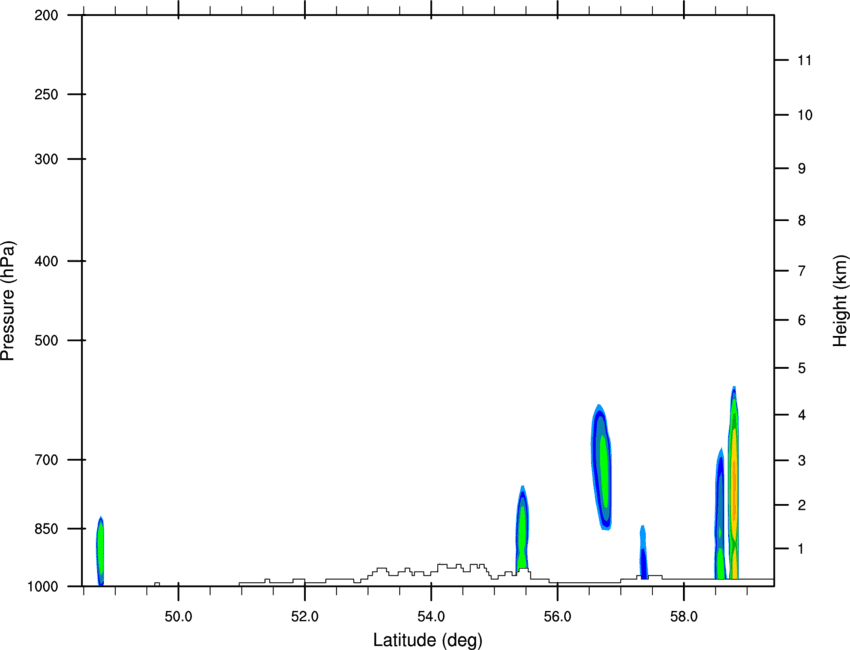The height and width of the screenshot is (650, 850).
Task: Click the elevated green plume near 56.7 degrees
Action: pyautogui.click(x=601, y=467)
